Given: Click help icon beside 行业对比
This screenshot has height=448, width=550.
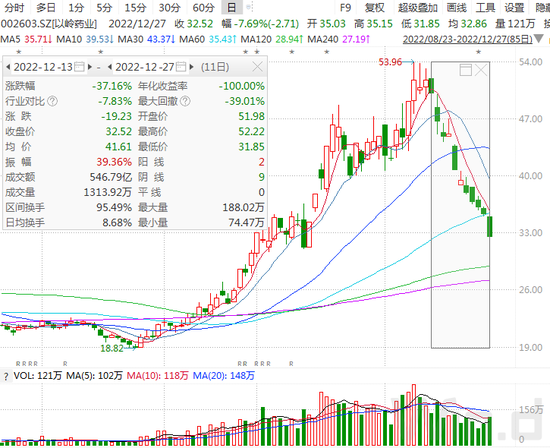Looking at the screenshot, I should coord(52,101).
